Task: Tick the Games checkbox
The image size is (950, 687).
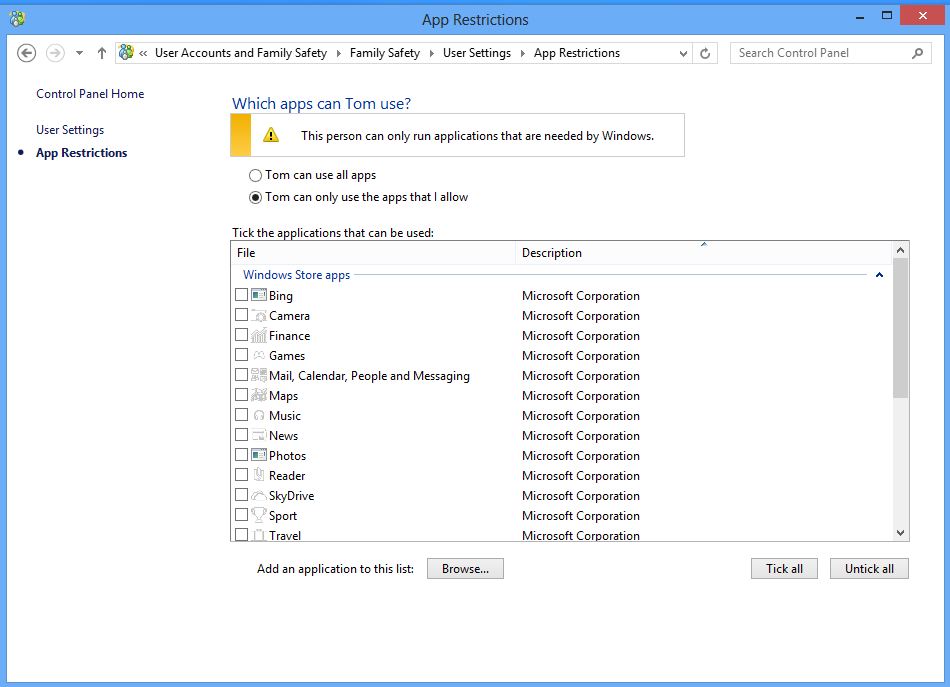Action: pyautogui.click(x=241, y=355)
